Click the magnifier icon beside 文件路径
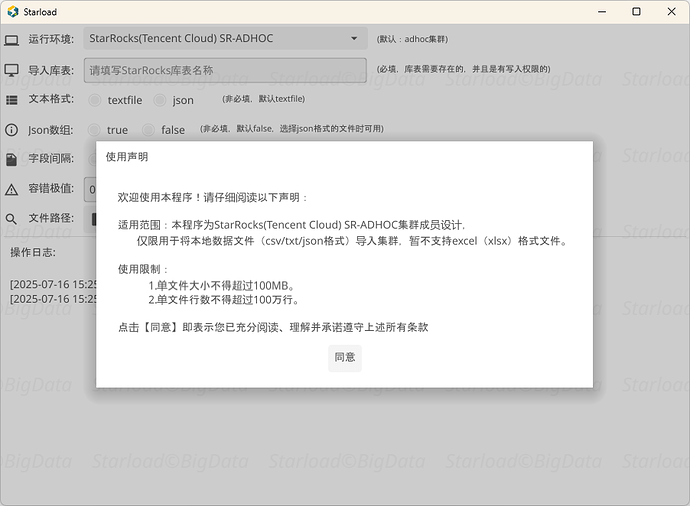690x506 pixels. [11, 219]
